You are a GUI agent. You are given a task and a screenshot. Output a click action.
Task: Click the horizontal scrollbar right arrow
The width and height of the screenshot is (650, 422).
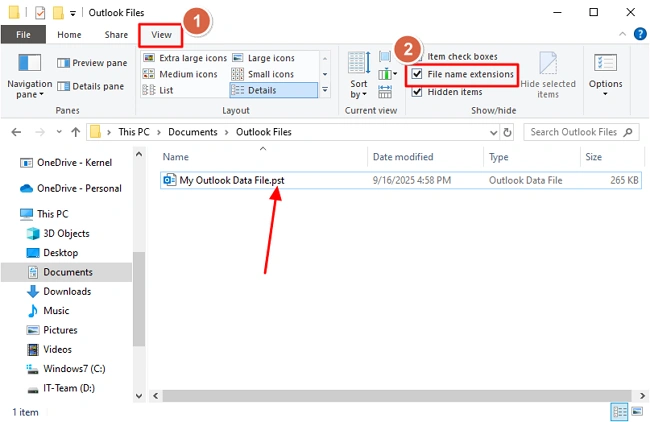click(642, 396)
